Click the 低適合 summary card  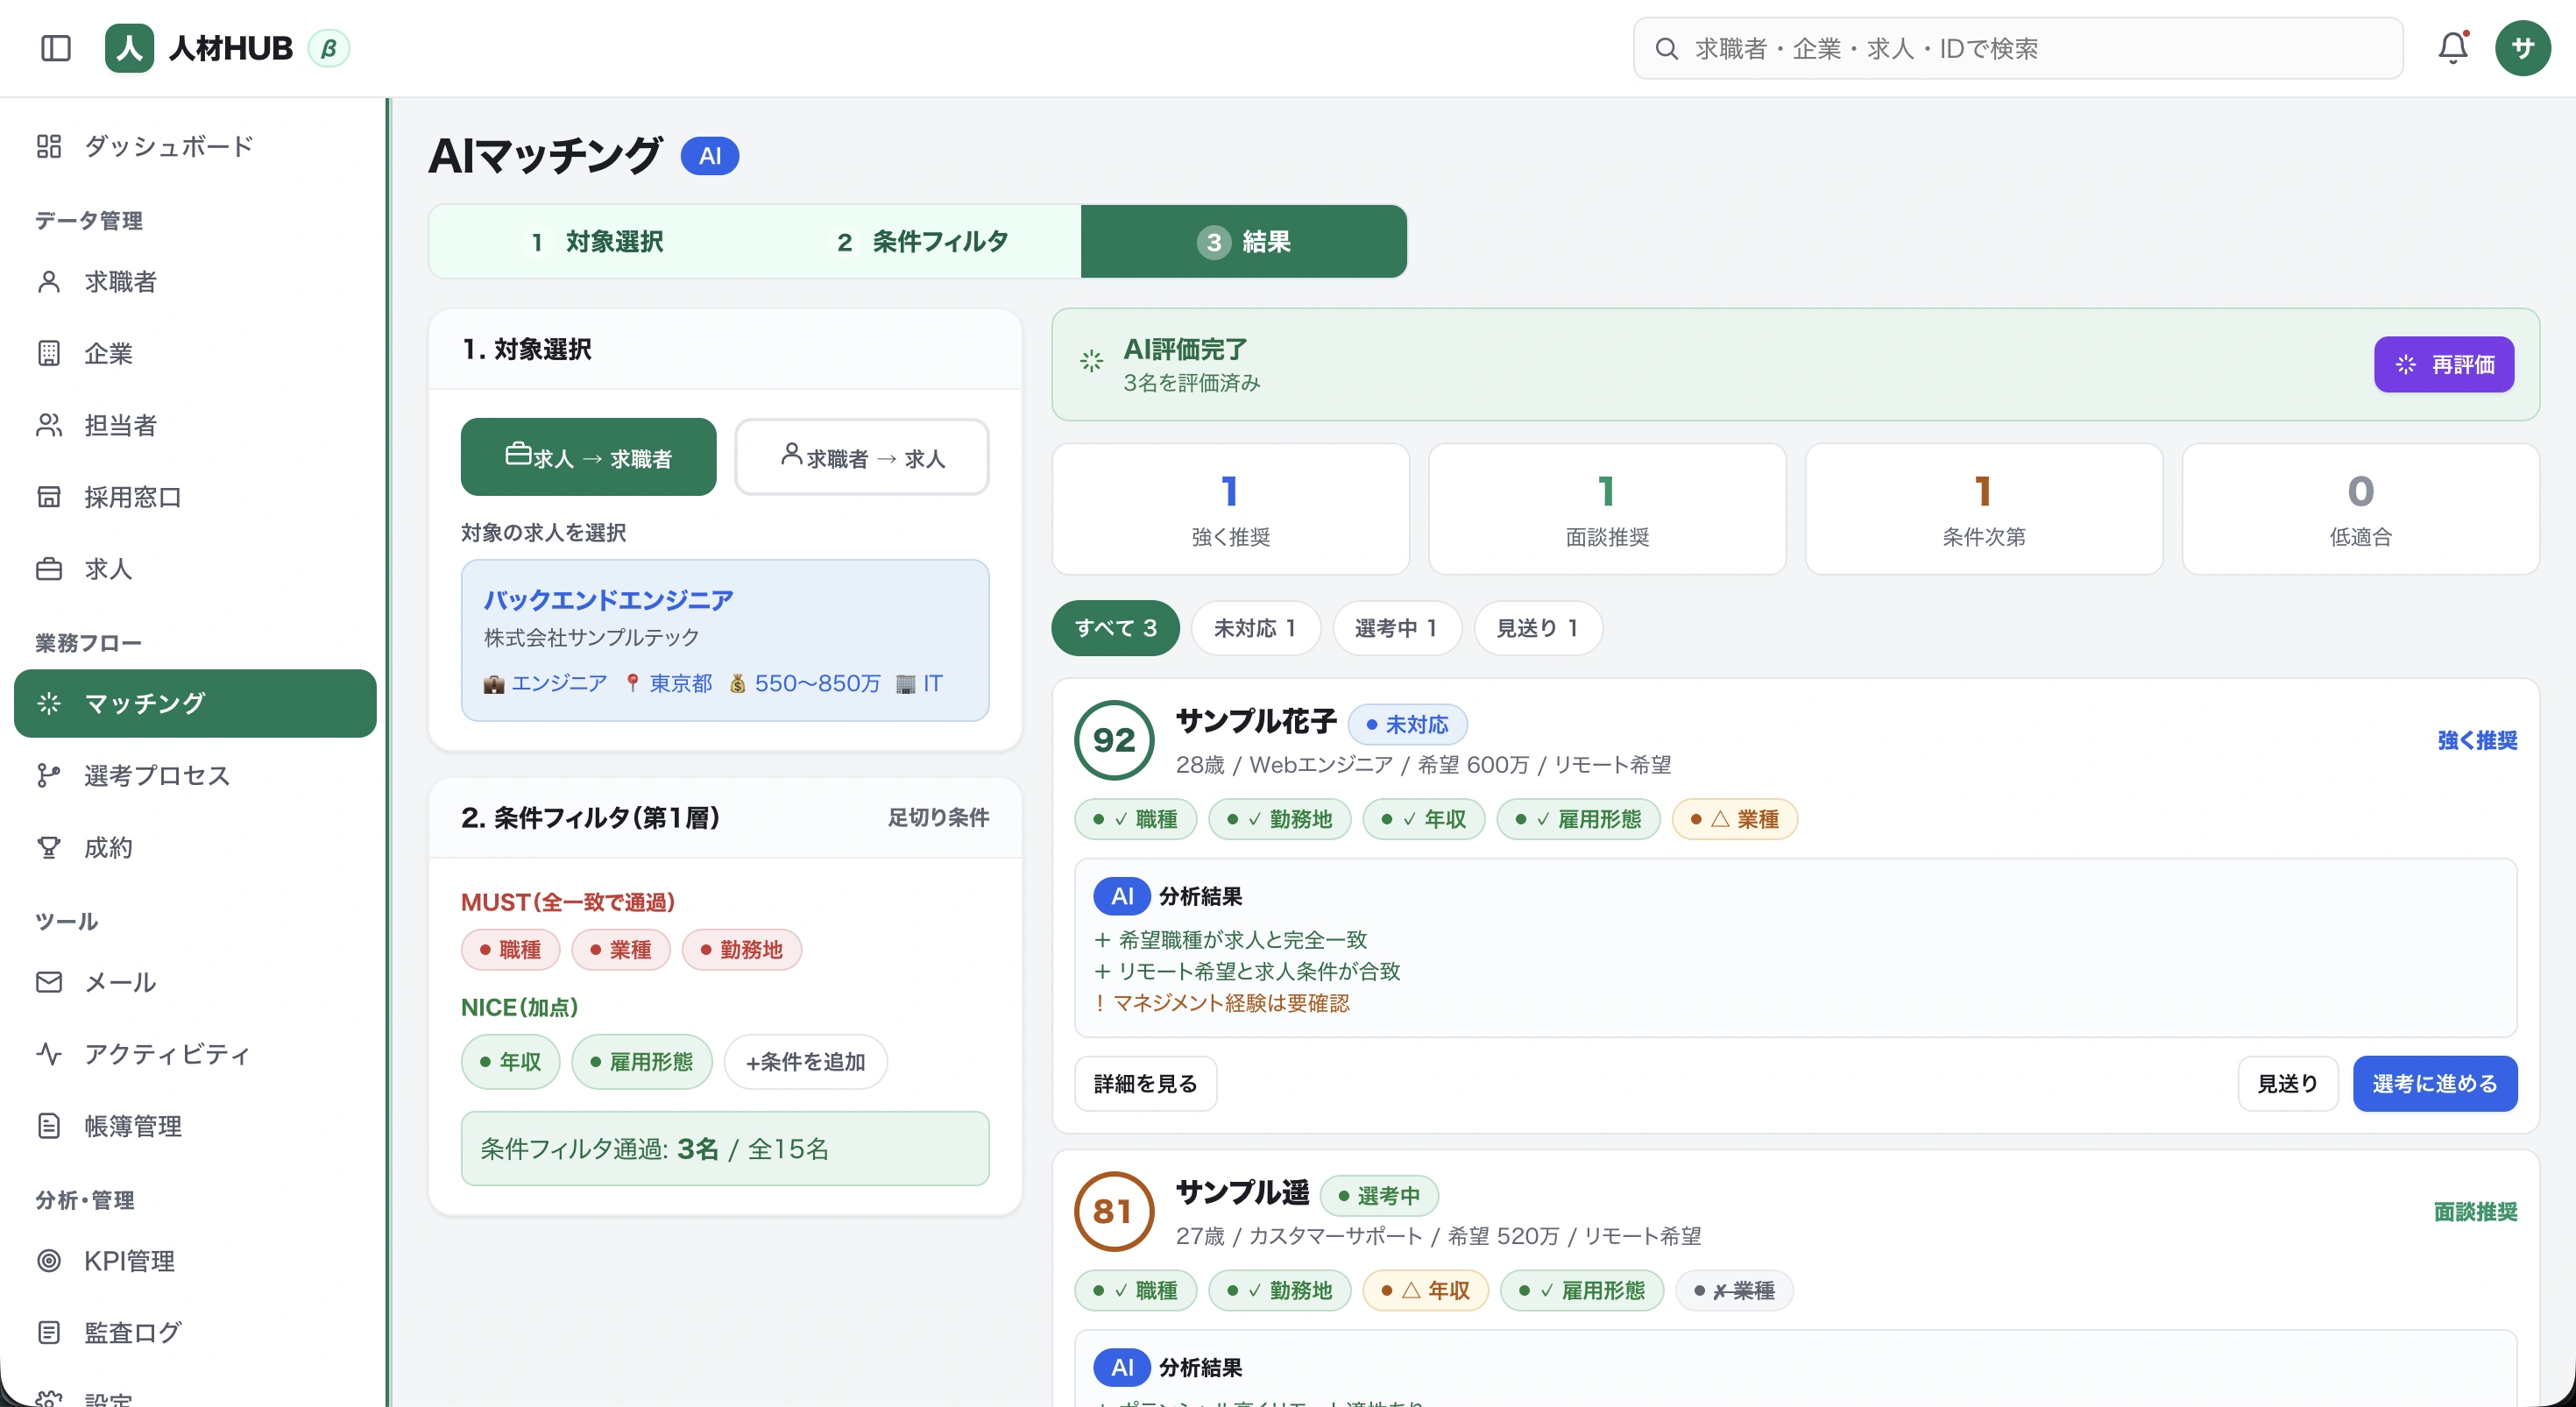[x=2361, y=509]
